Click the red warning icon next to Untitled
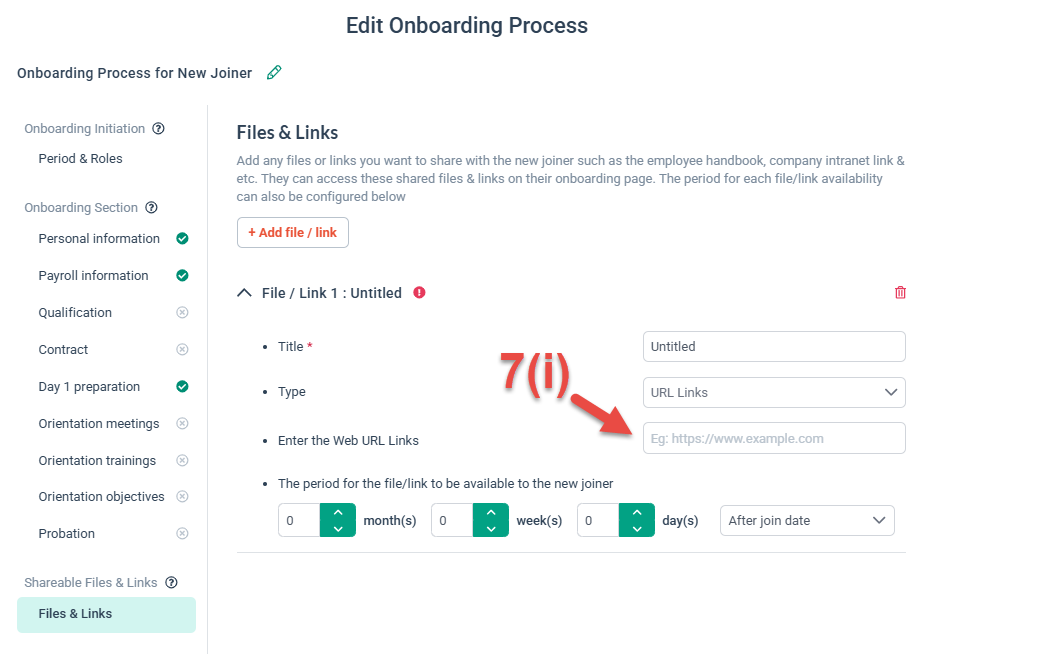The width and height of the screenshot is (1038, 654). [x=419, y=292]
